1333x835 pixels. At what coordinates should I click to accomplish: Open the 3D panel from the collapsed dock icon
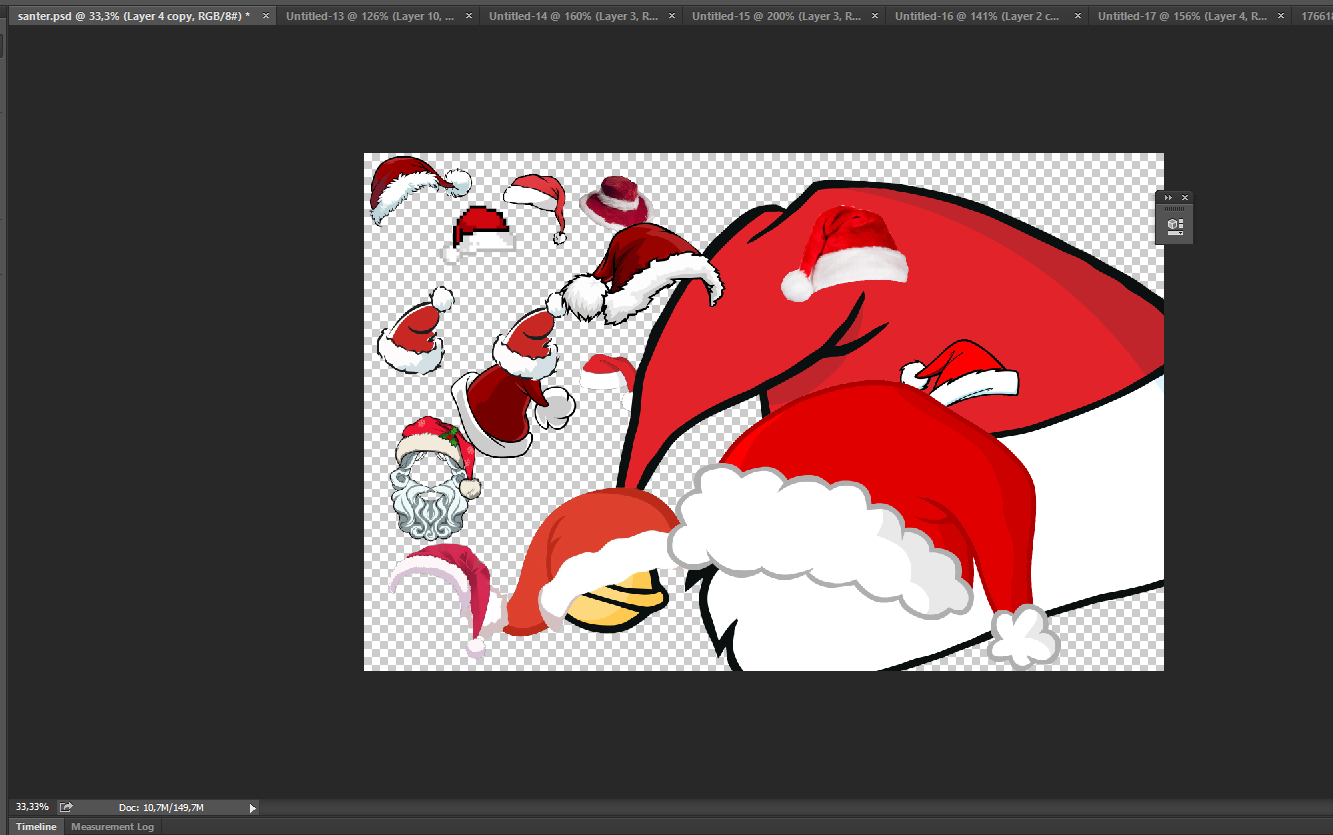pos(1175,225)
